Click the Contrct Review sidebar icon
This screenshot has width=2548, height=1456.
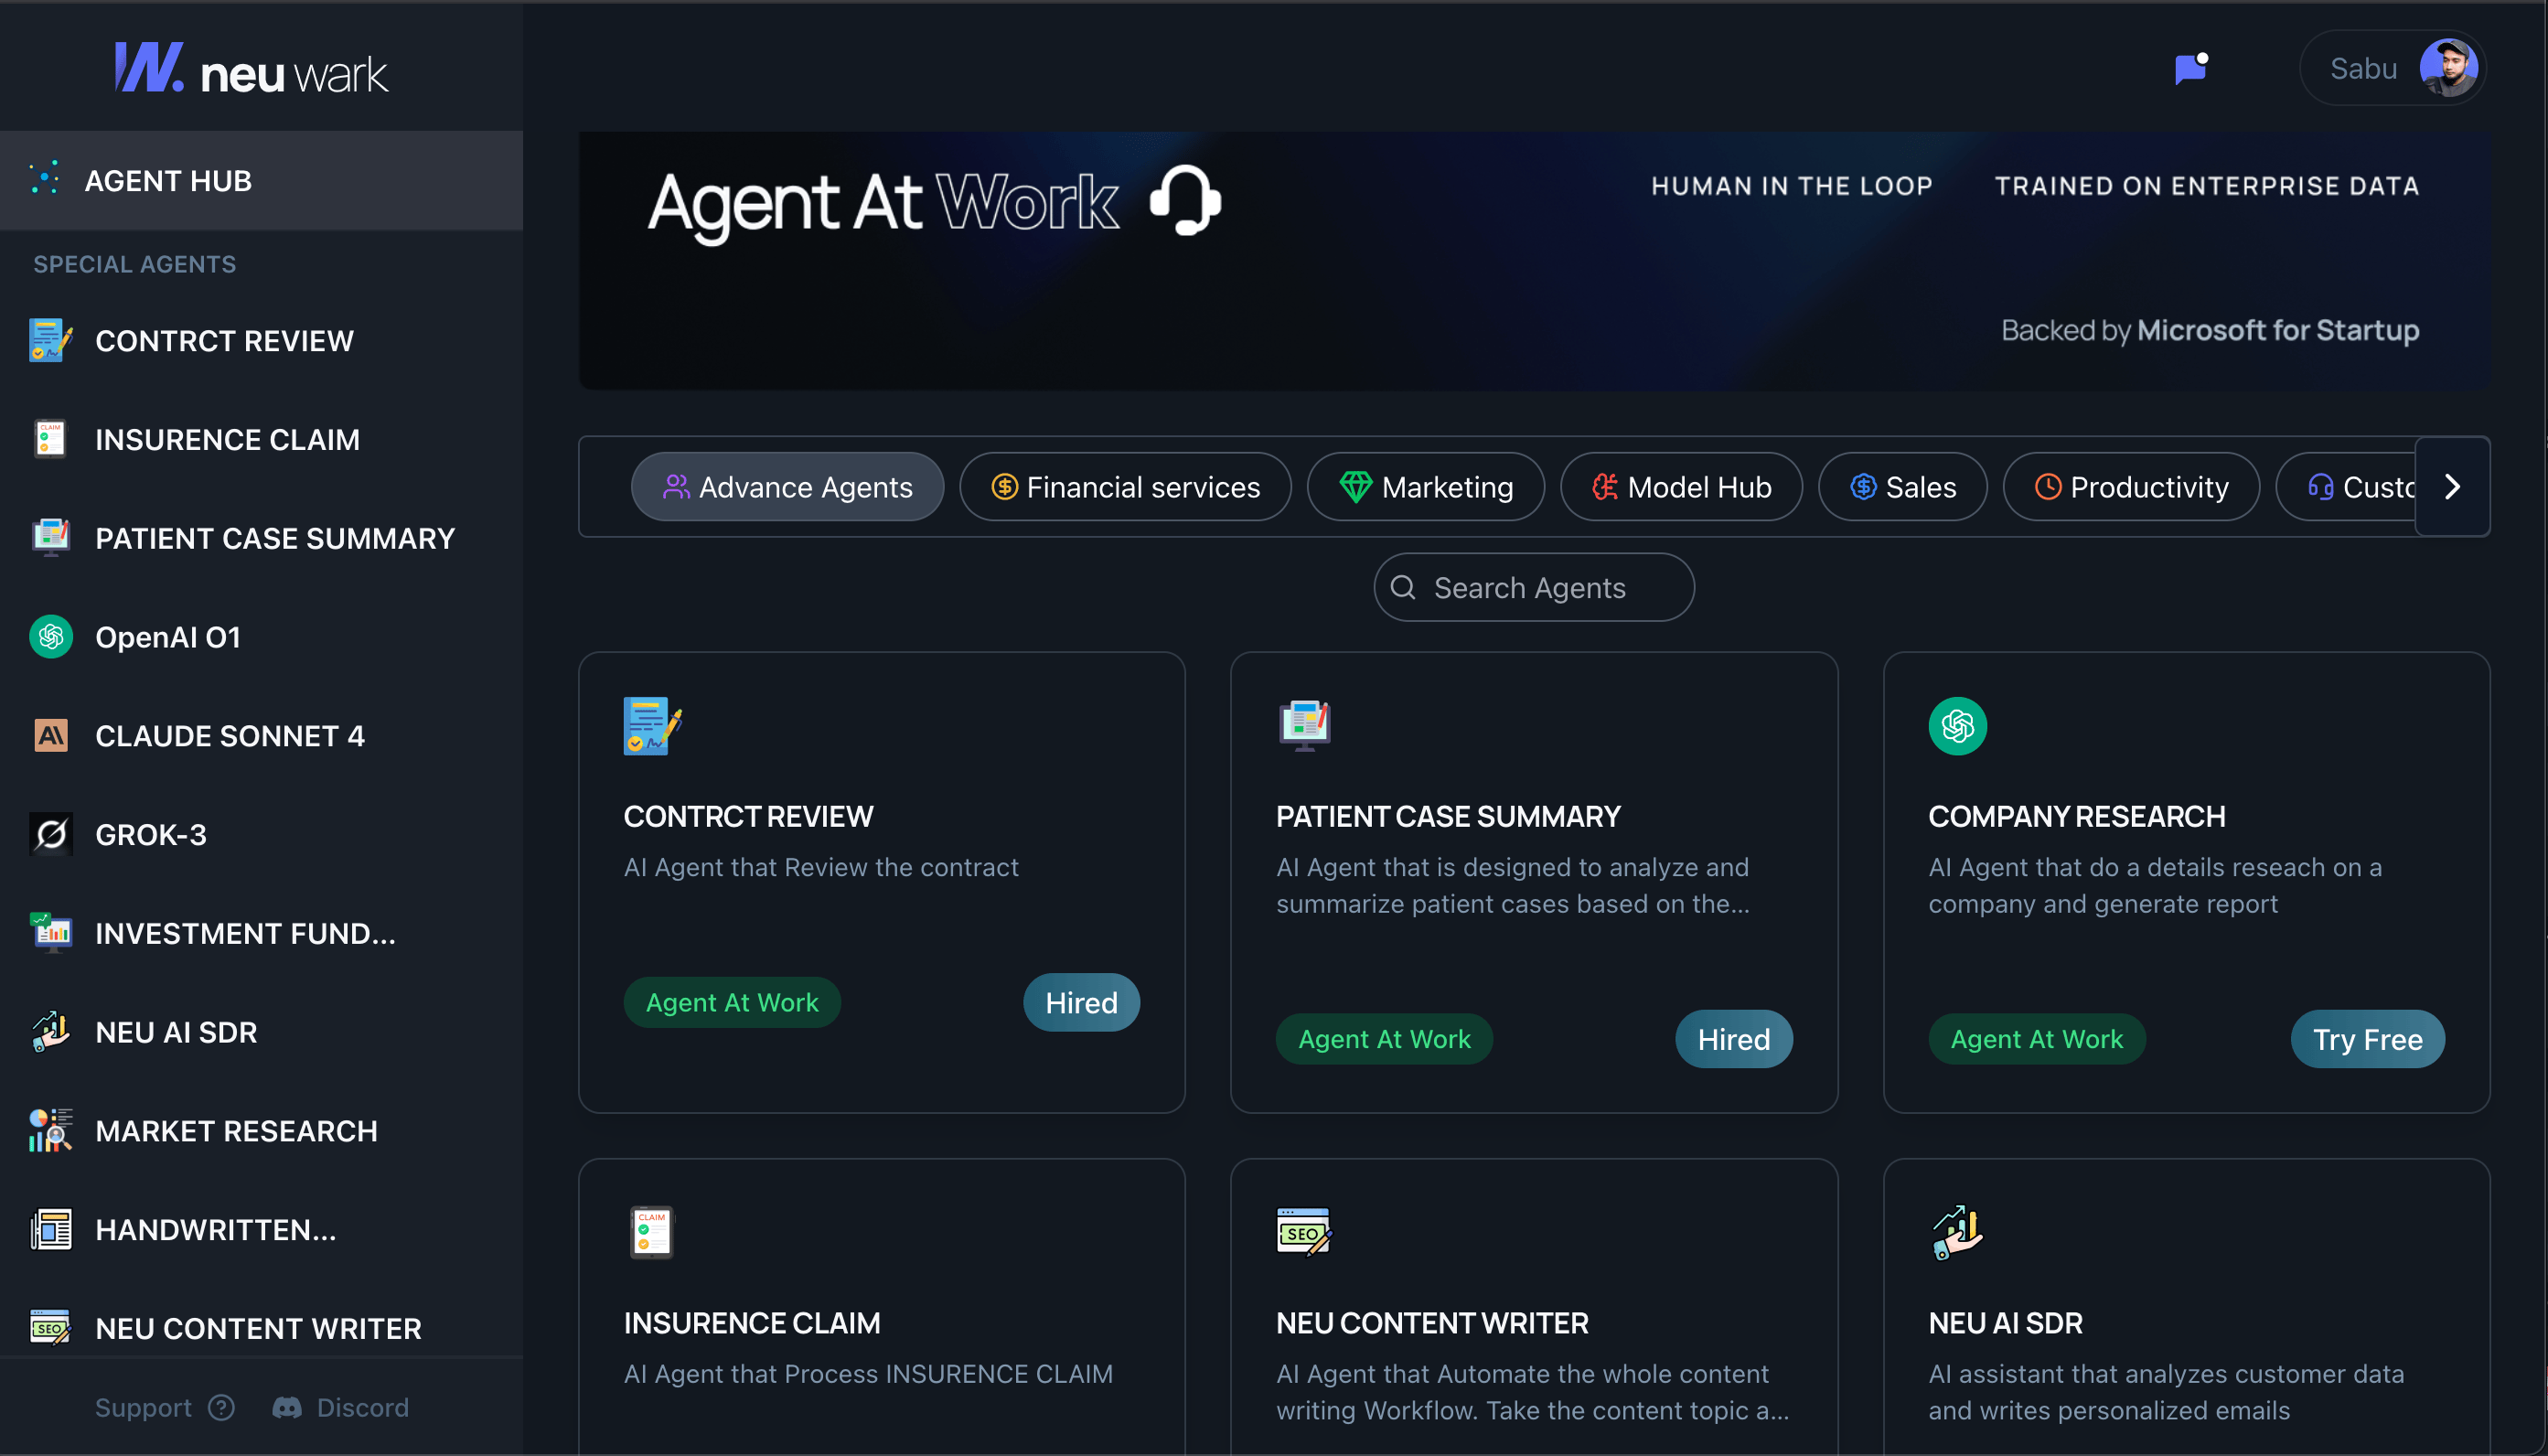[51, 340]
